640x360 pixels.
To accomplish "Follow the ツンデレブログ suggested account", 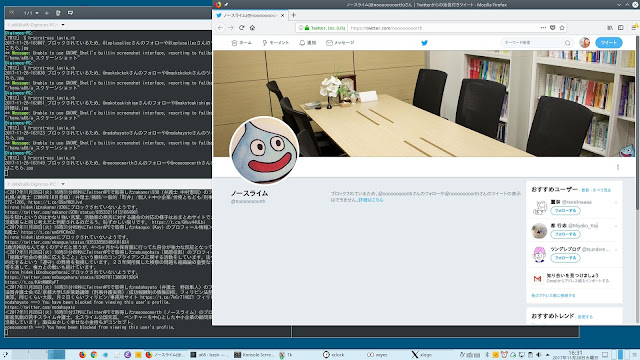I will coord(565,258).
